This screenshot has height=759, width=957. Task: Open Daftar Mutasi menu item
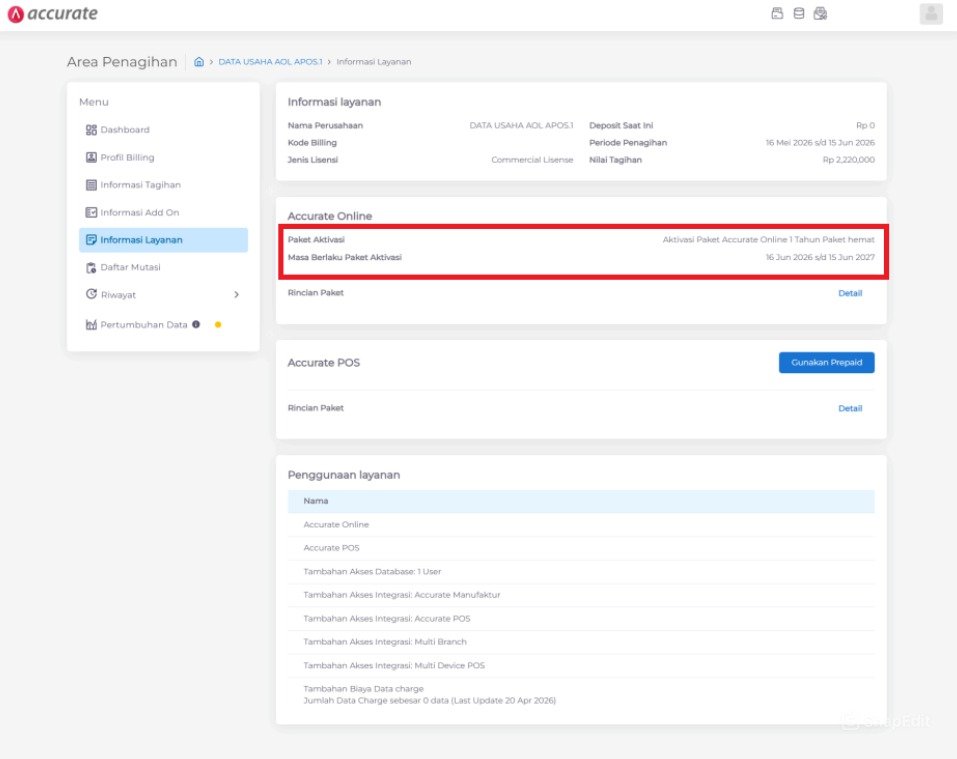[x=164, y=267]
